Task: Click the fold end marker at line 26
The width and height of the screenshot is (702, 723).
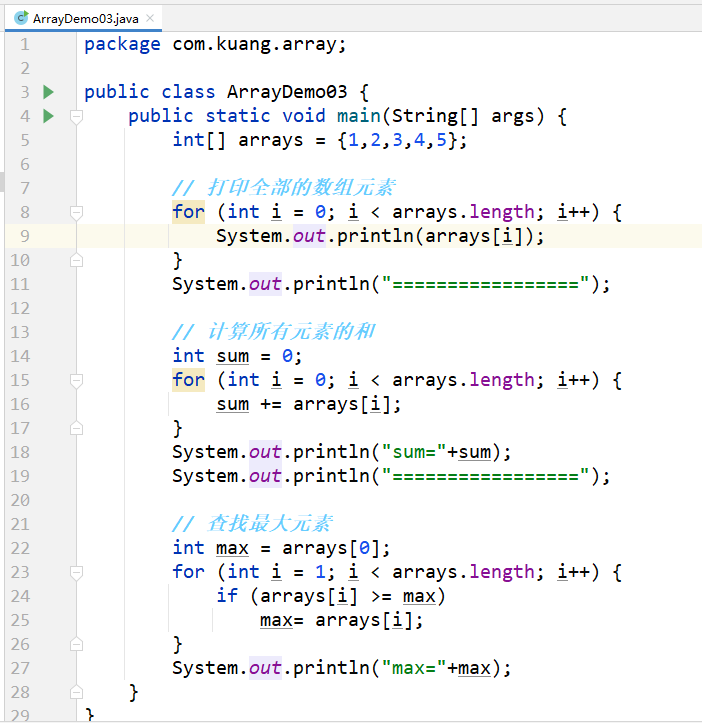Action: coord(77,644)
